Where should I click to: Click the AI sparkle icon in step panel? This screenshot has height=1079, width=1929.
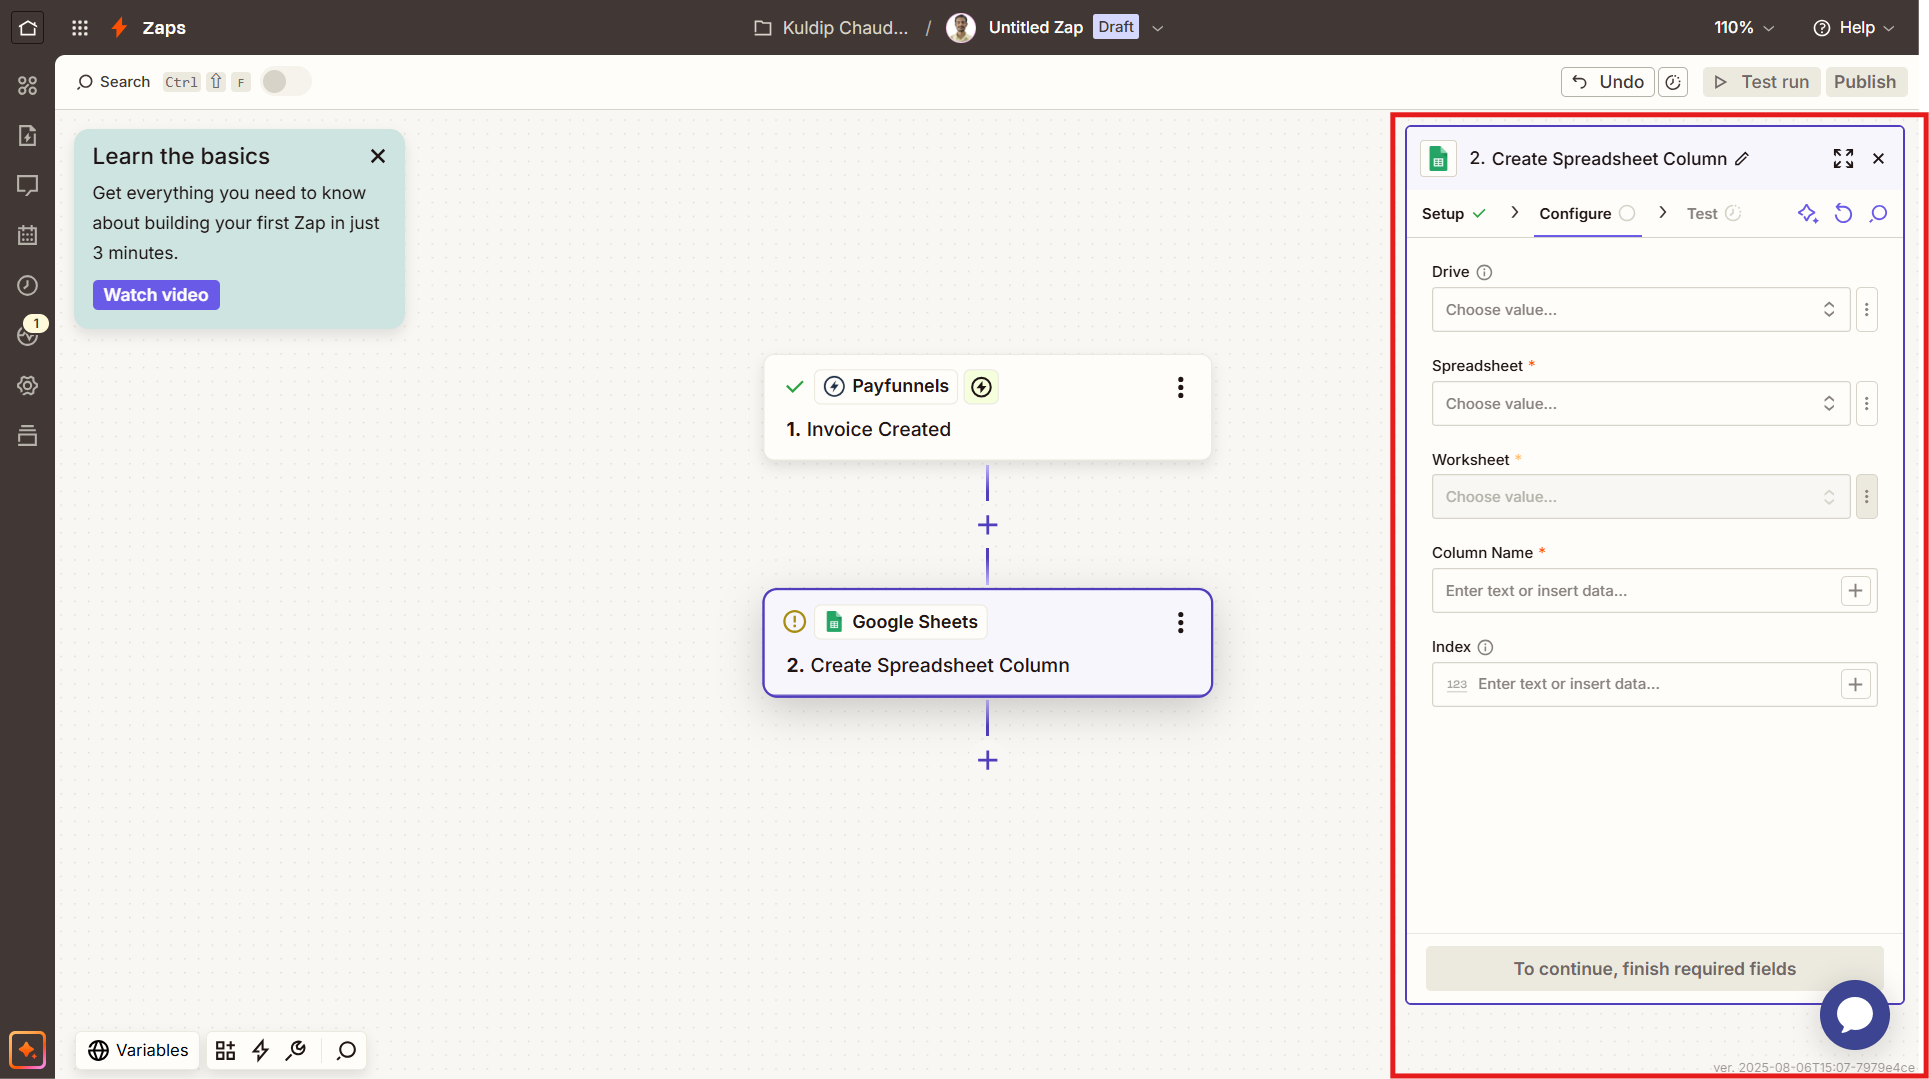point(1807,213)
